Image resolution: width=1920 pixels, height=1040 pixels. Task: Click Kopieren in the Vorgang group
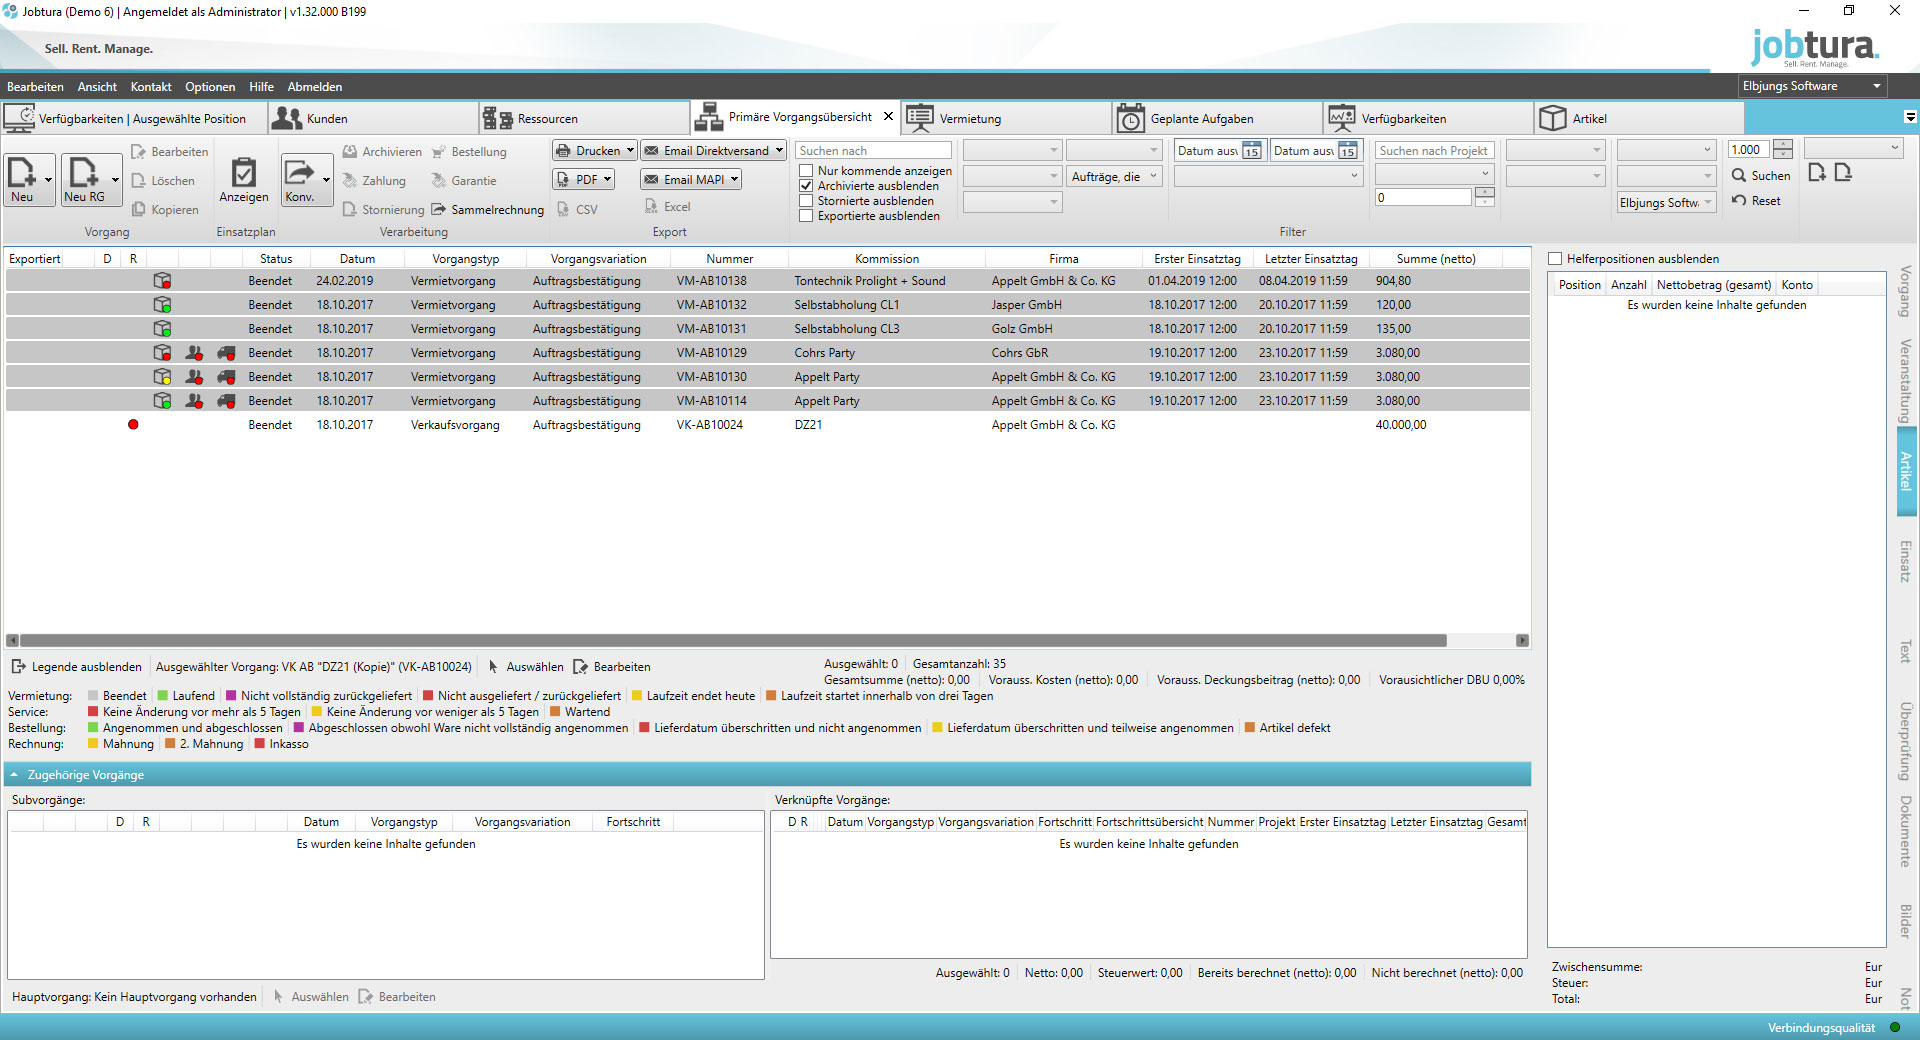(x=165, y=210)
